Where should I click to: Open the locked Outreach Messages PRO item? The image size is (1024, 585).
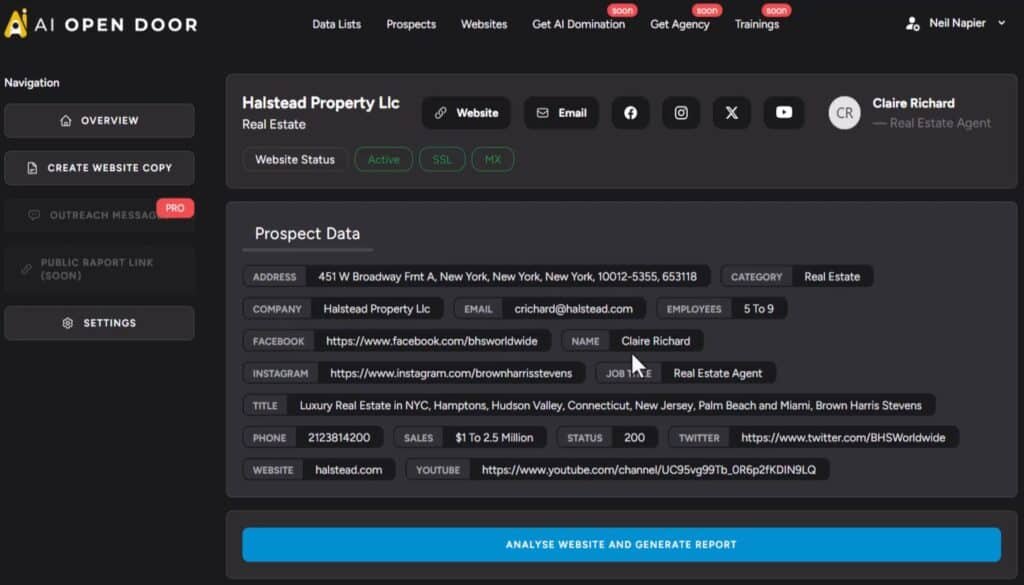tap(99, 216)
